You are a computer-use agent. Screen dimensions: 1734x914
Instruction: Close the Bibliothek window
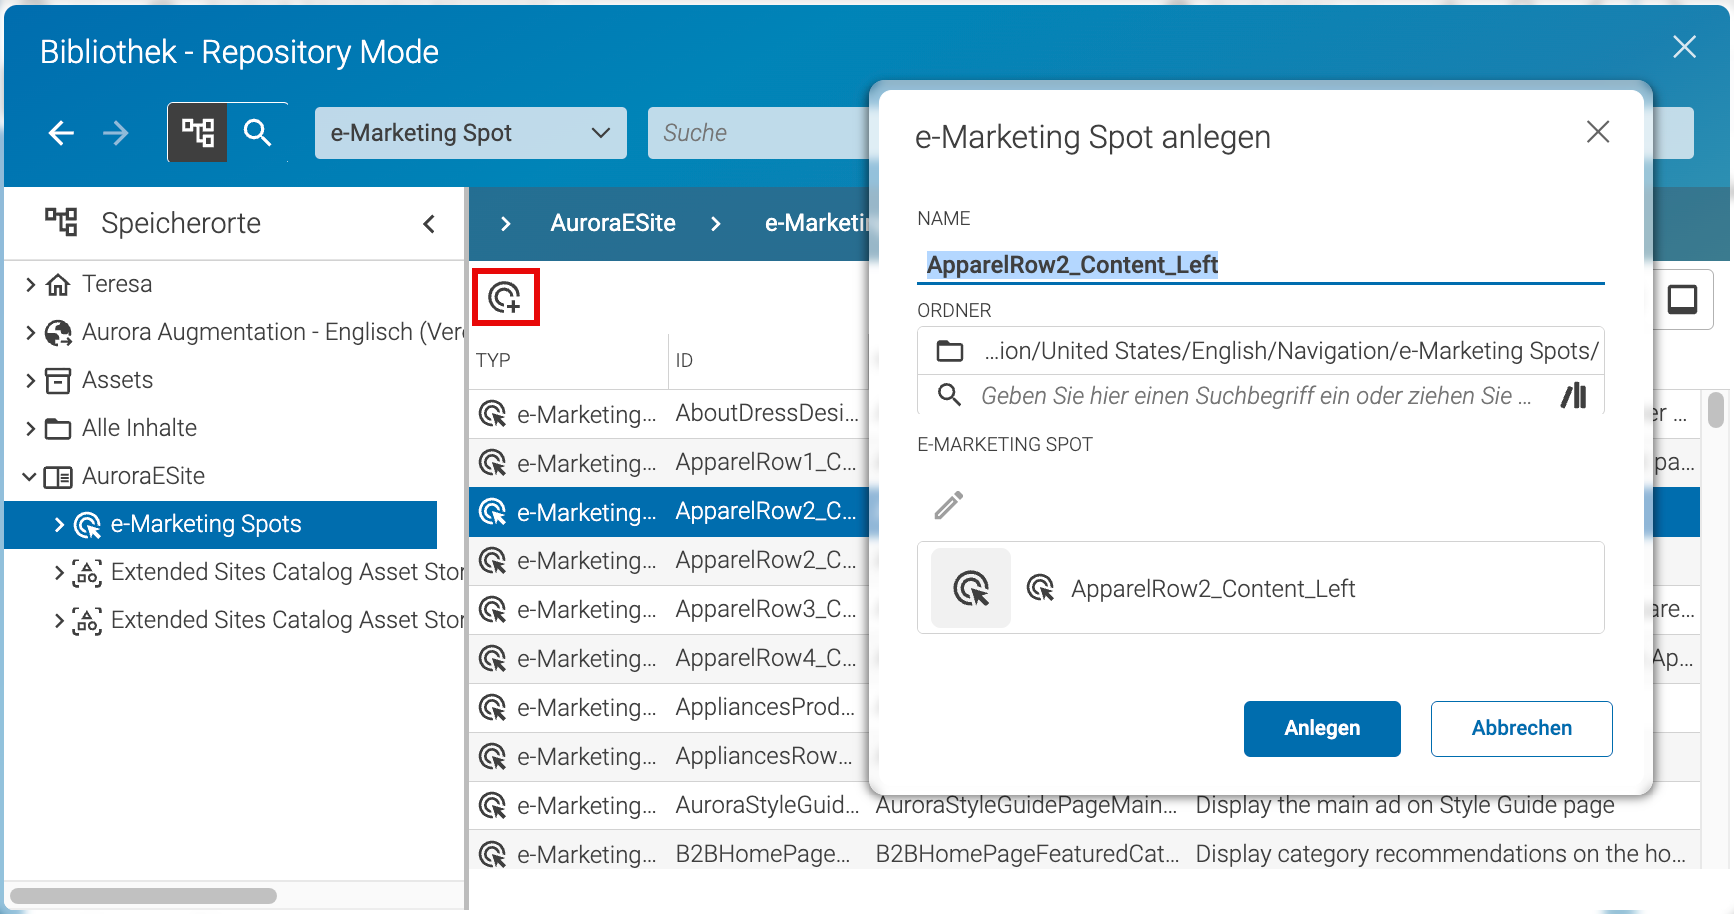(x=1685, y=47)
